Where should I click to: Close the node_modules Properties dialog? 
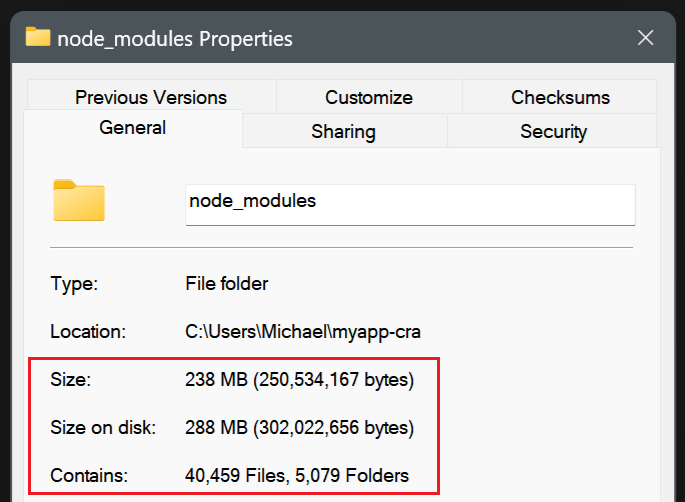pyautogui.click(x=645, y=38)
